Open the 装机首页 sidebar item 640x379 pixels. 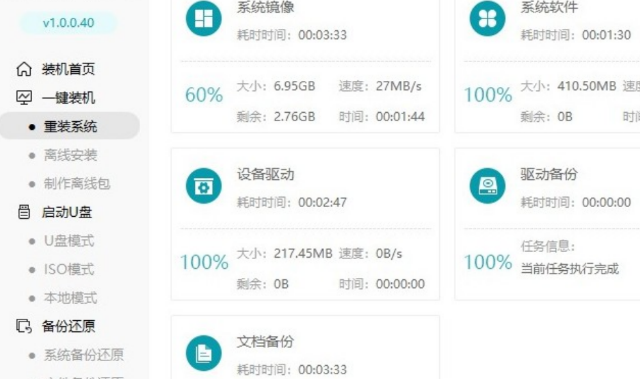(x=68, y=69)
